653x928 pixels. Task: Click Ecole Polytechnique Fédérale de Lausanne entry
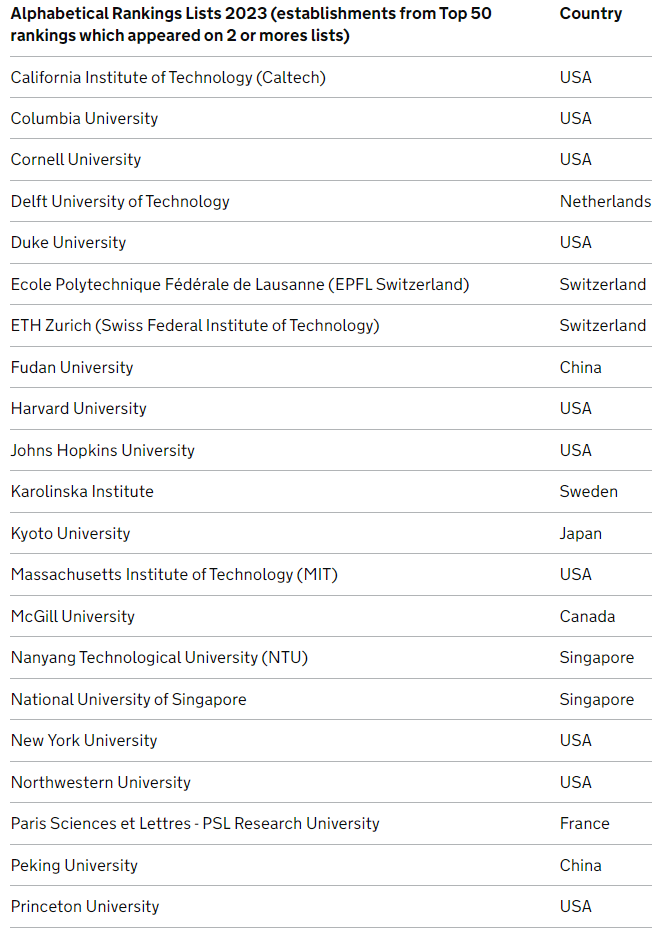tap(240, 285)
